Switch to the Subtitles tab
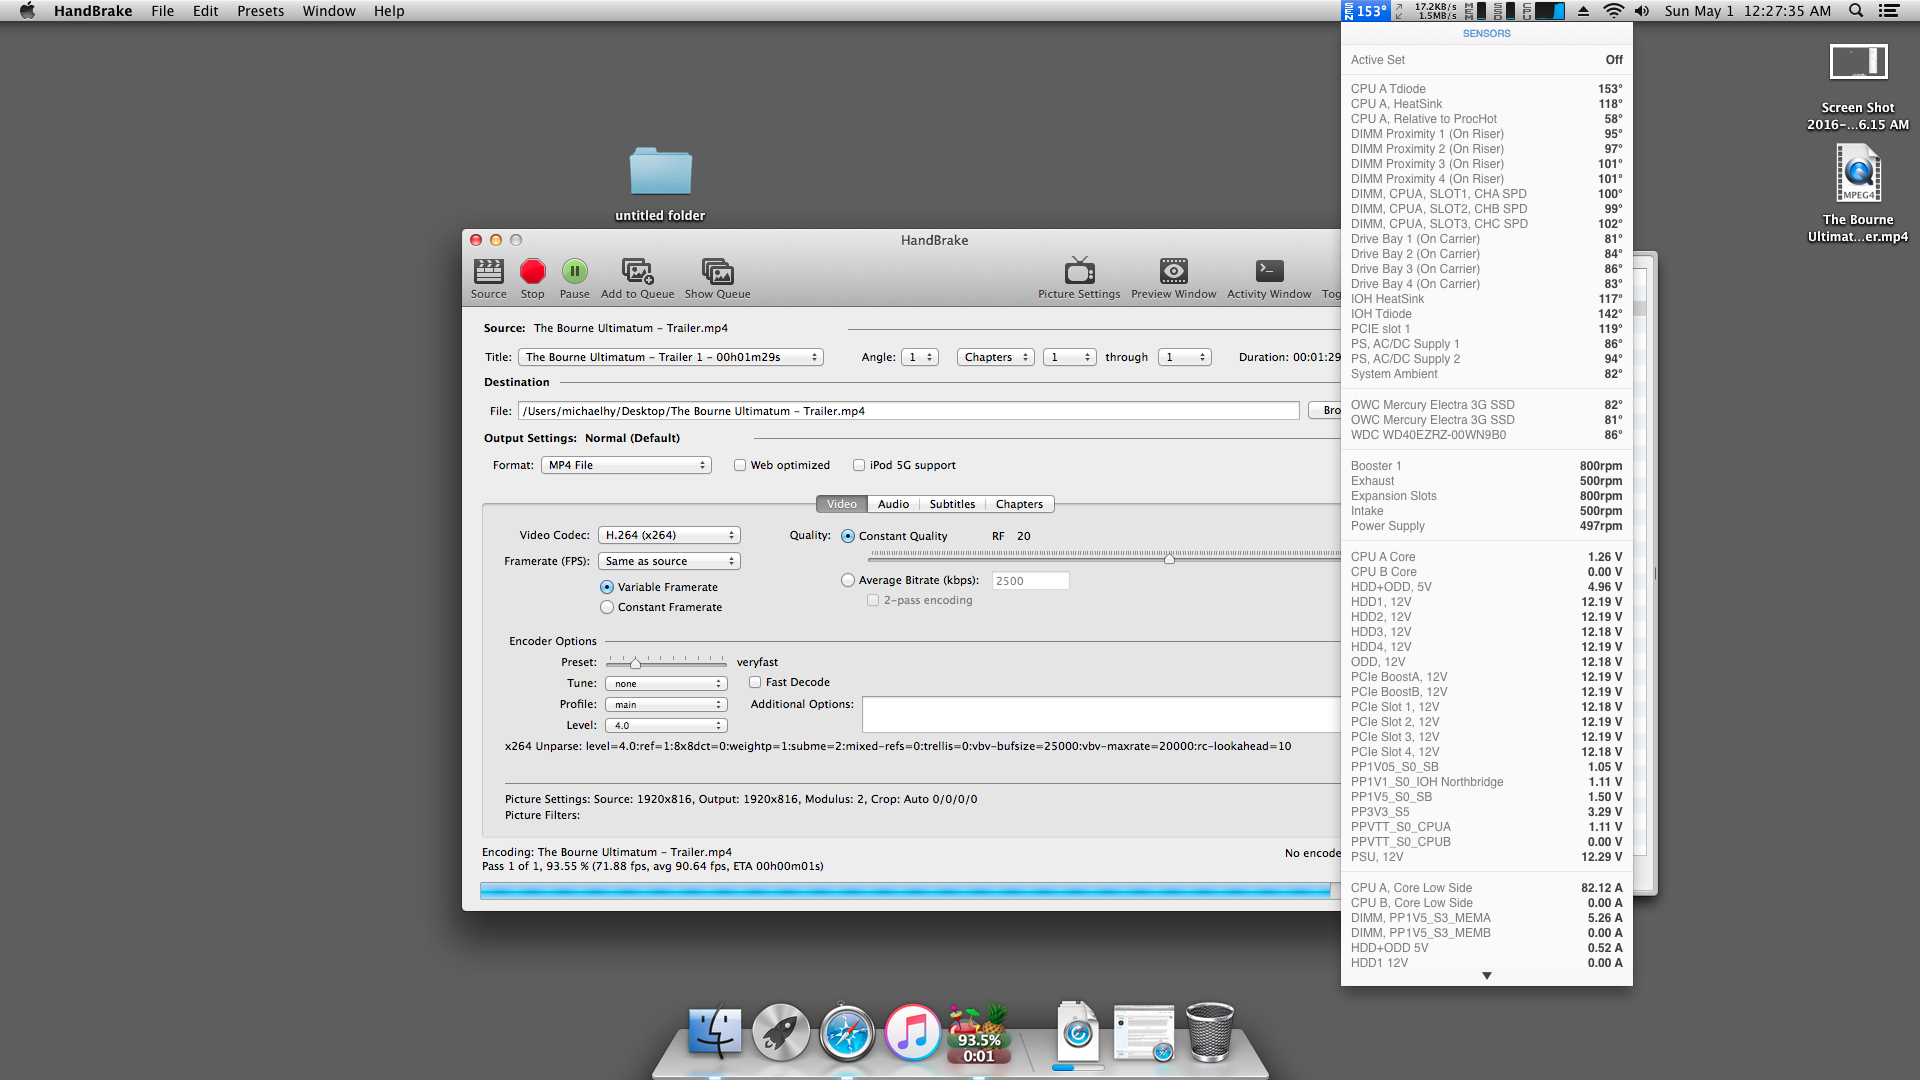The width and height of the screenshot is (1920, 1080). point(952,504)
